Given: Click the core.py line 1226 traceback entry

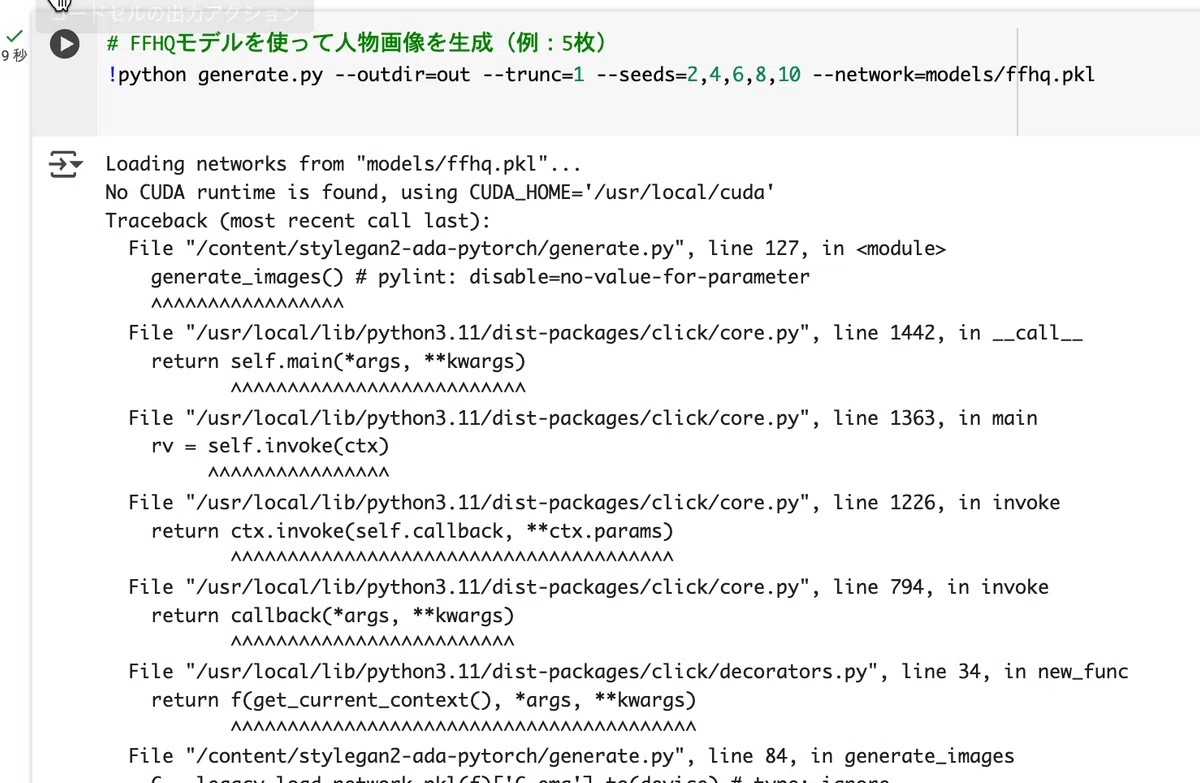Looking at the screenshot, I should click(x=594, y=502).
